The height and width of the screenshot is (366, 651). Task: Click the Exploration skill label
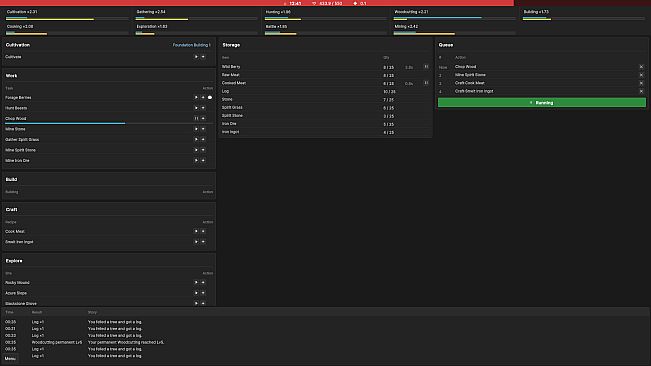pos(152,27)
